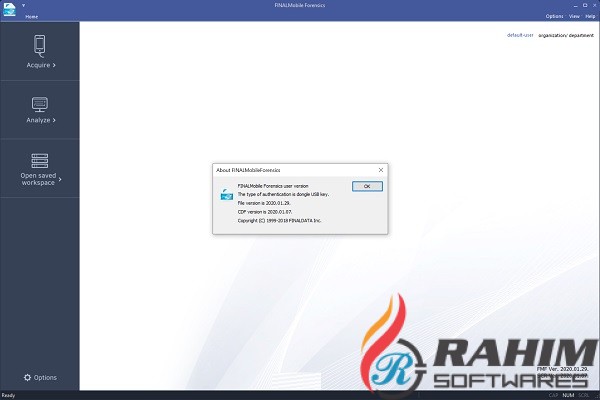
Task: Expand the Open saved workspace chevron
Action: (60, 179)
